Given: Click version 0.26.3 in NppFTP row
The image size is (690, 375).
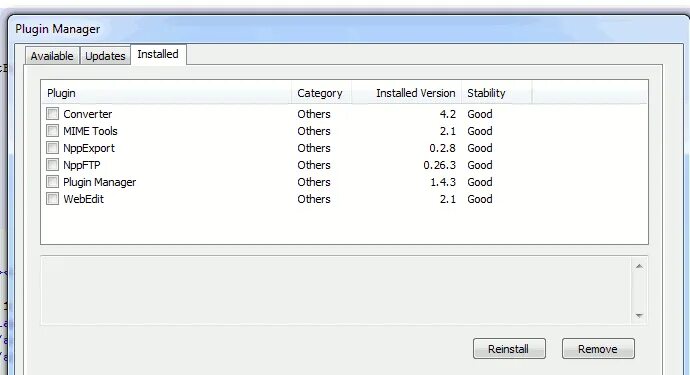Looking at the screenshot, I should [439, 165].
